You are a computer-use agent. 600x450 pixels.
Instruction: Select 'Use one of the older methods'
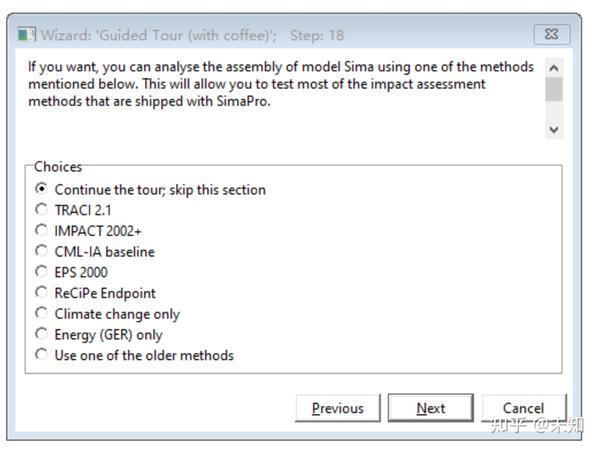coord(41,355)
